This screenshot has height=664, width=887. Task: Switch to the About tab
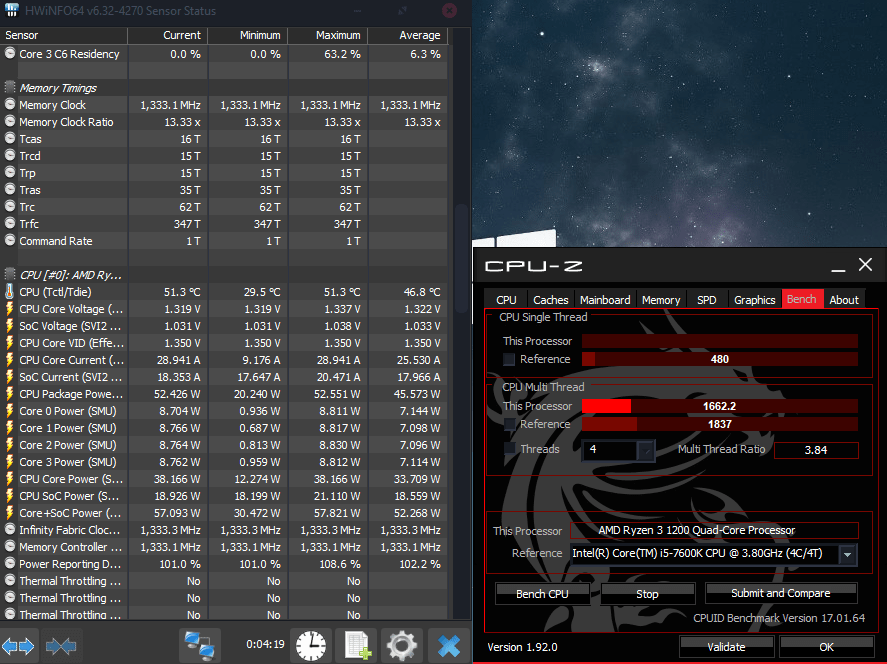click(843, 300)
